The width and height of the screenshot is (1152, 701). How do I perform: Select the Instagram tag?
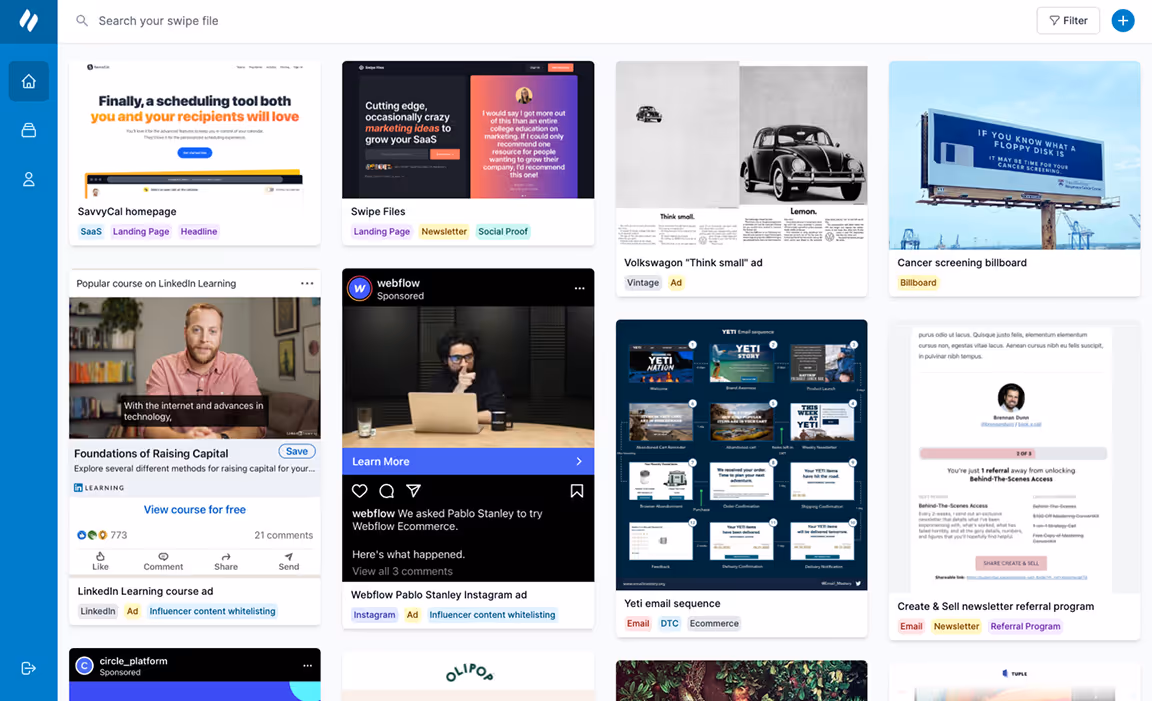[x=375, y=615]
